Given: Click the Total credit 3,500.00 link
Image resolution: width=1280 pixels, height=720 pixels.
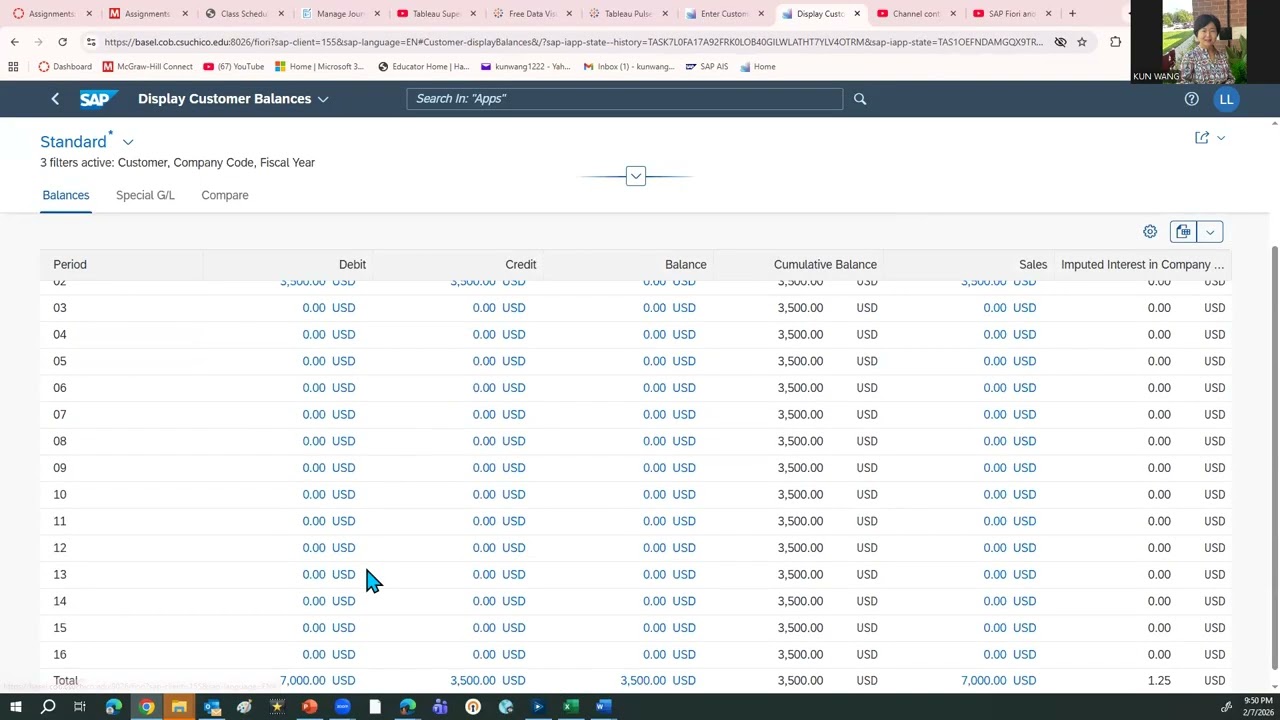Looking at the screenshot, I should pos(473,681).
